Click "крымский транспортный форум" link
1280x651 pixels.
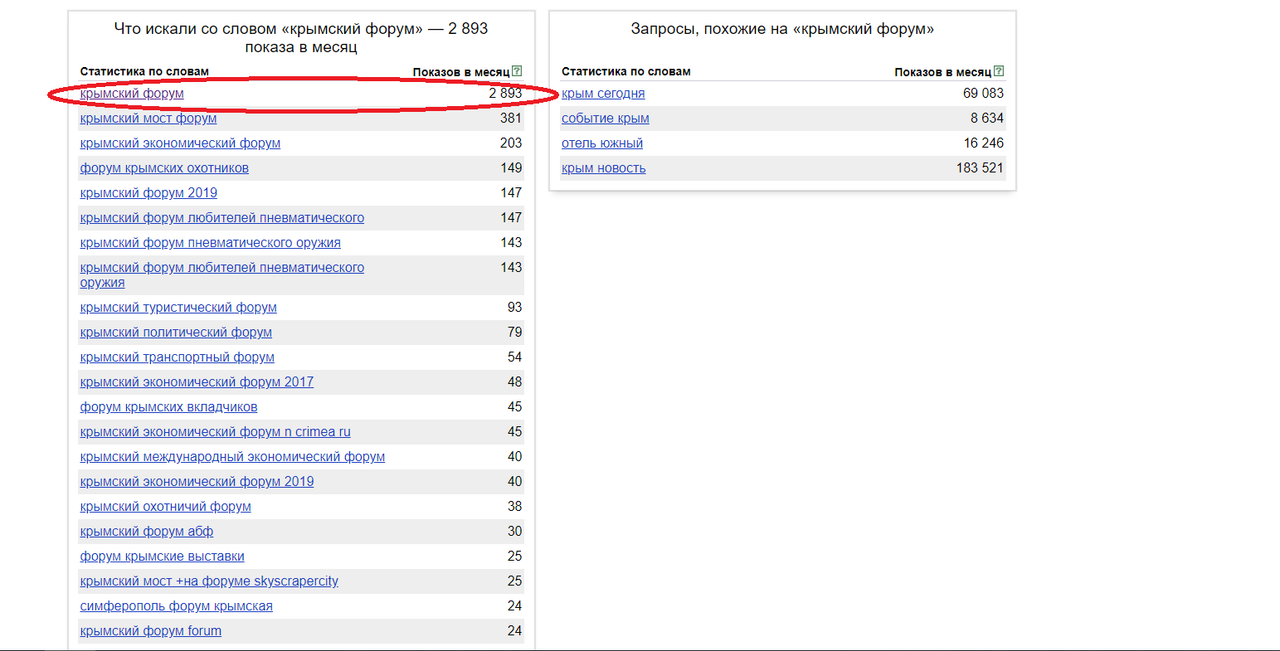177,357
